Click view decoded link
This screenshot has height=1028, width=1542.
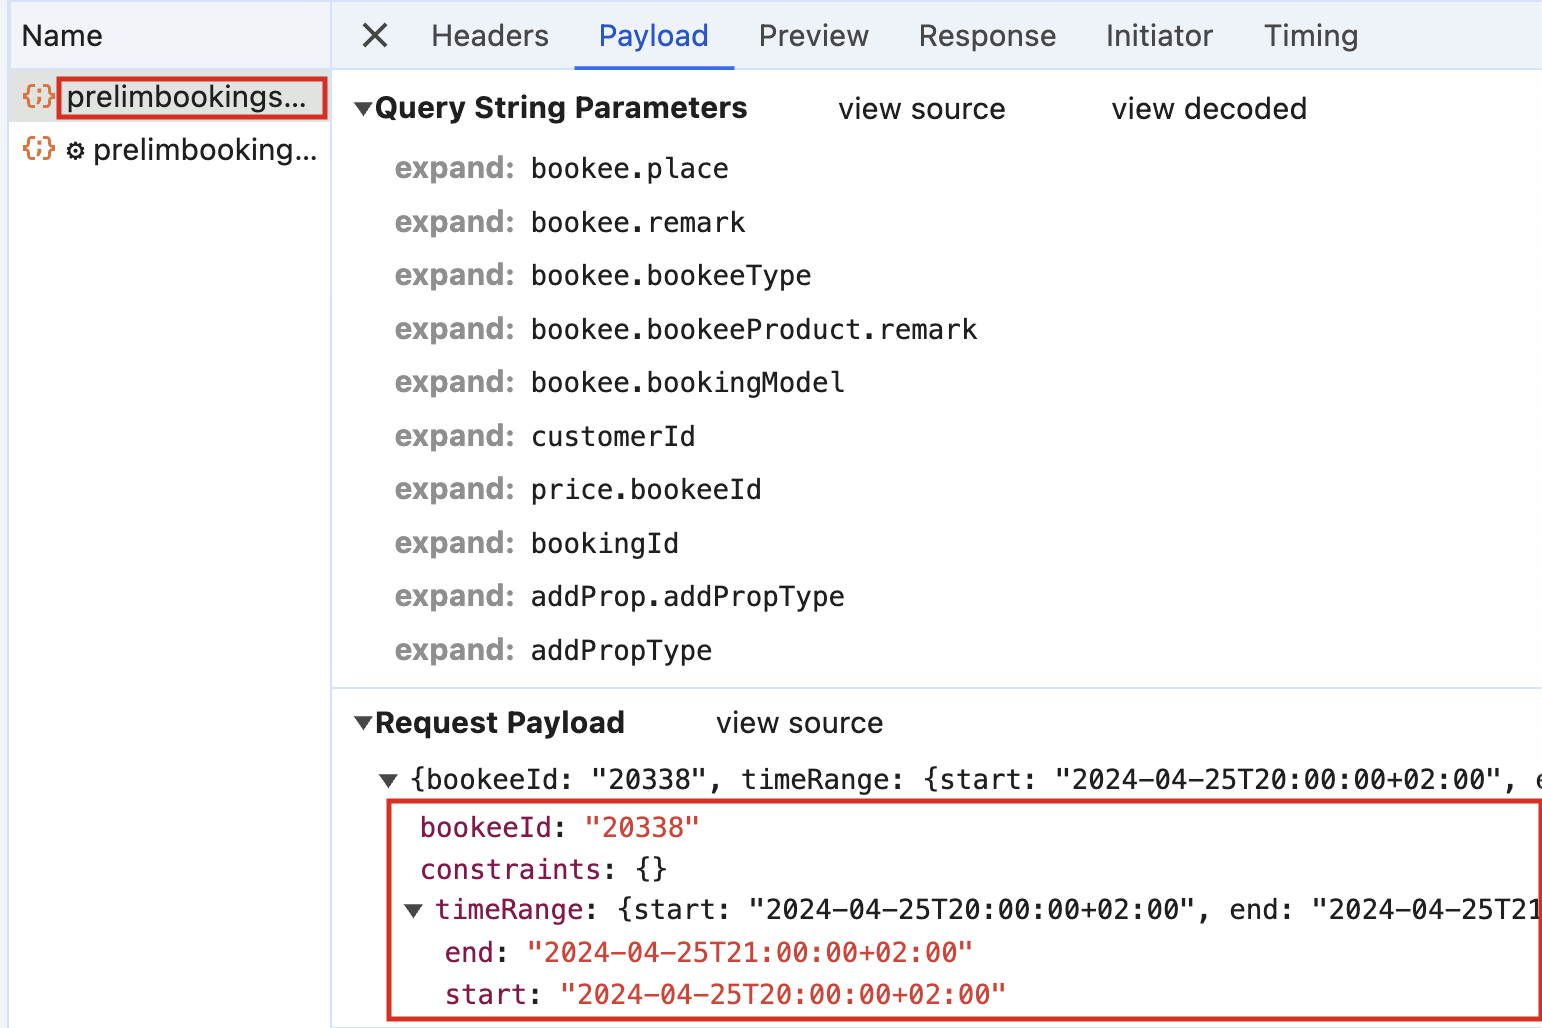[1209, 109]
